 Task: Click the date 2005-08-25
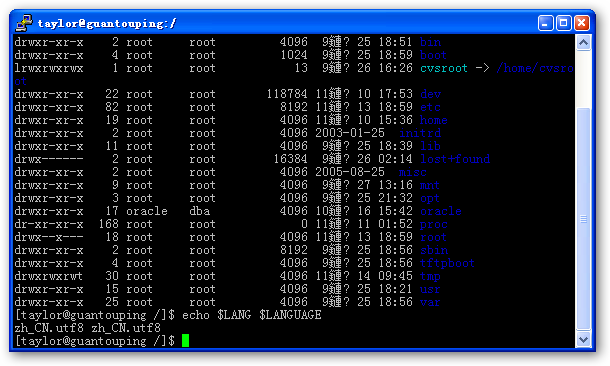tap(349, 172)
